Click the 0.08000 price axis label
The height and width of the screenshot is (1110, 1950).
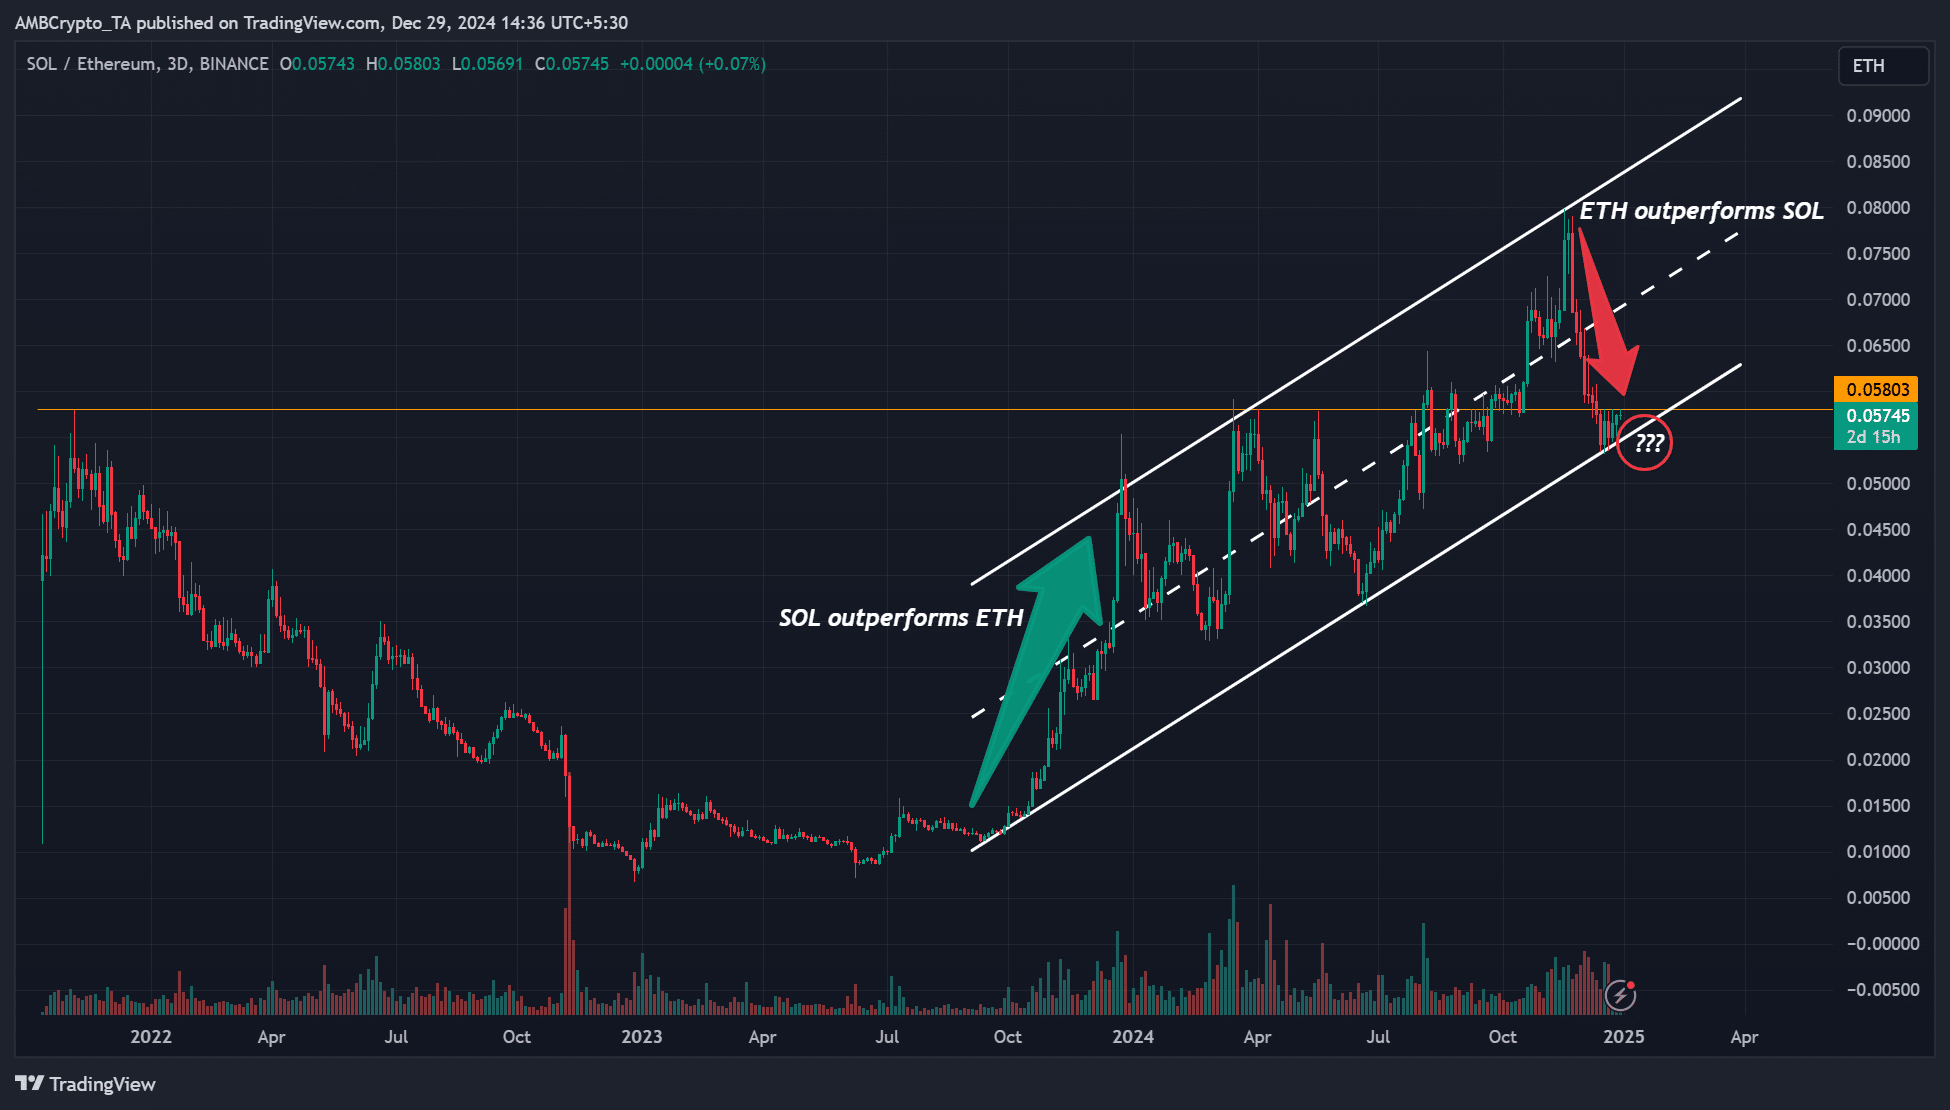pyautogui.click(x=1878, y=208)
